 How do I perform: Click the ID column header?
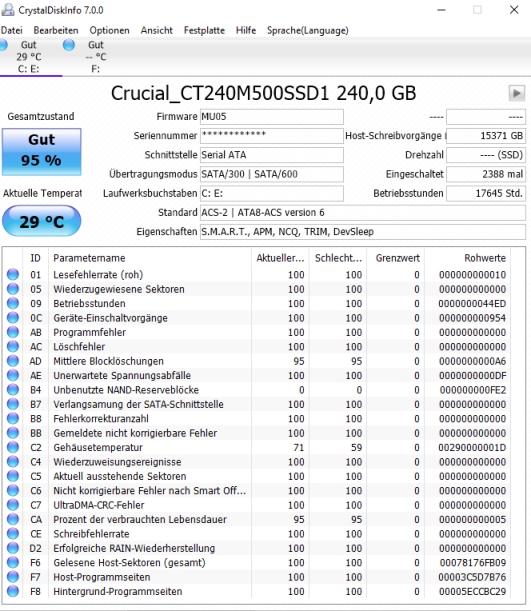click(x=35, y=258)
